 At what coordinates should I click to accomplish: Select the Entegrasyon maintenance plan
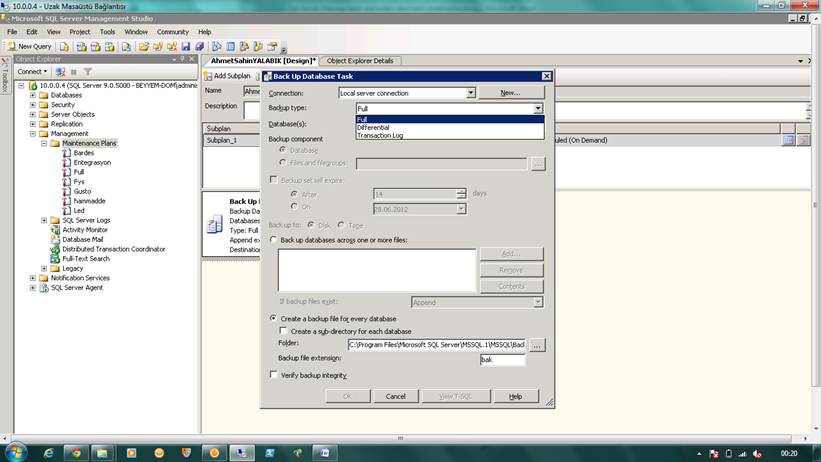coord(92,162)
